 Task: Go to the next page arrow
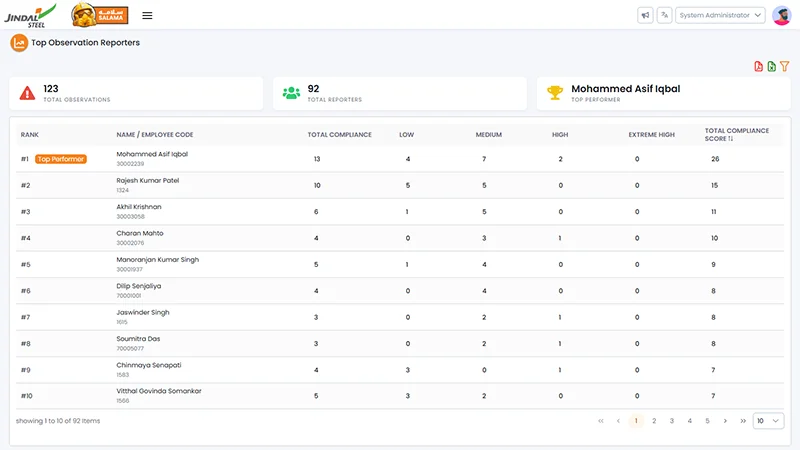(x=725, y=421)
